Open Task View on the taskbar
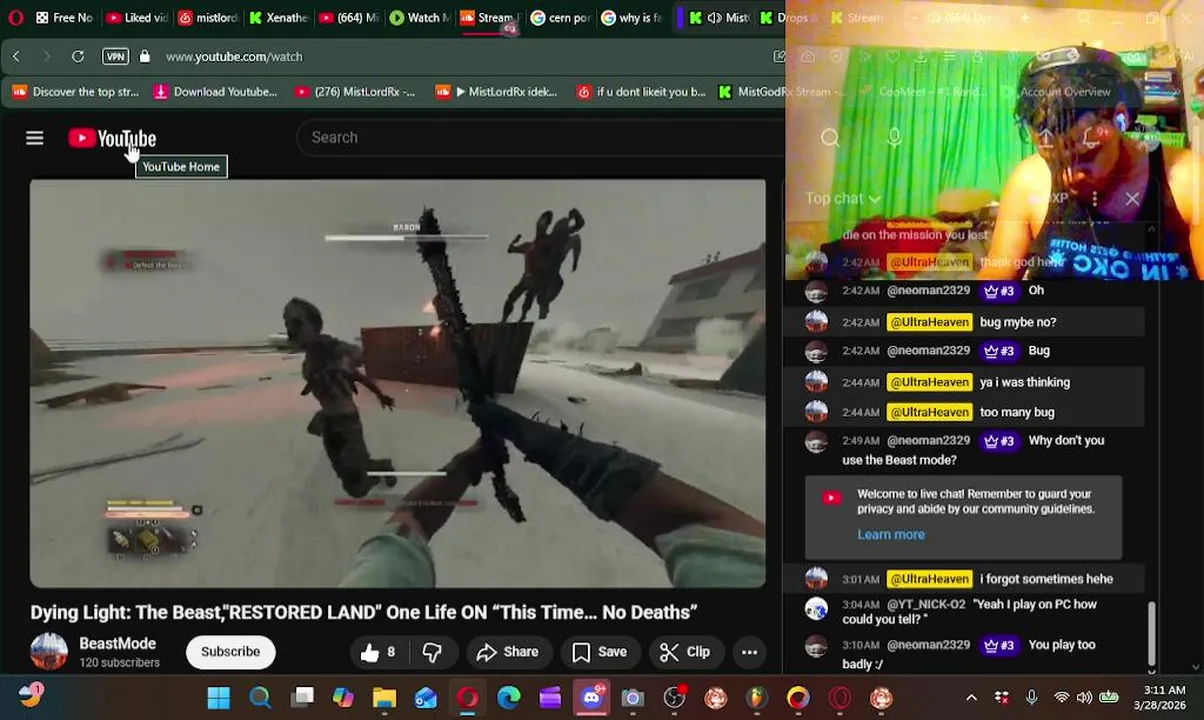1204x720 pixels. [x=302, y=697]
